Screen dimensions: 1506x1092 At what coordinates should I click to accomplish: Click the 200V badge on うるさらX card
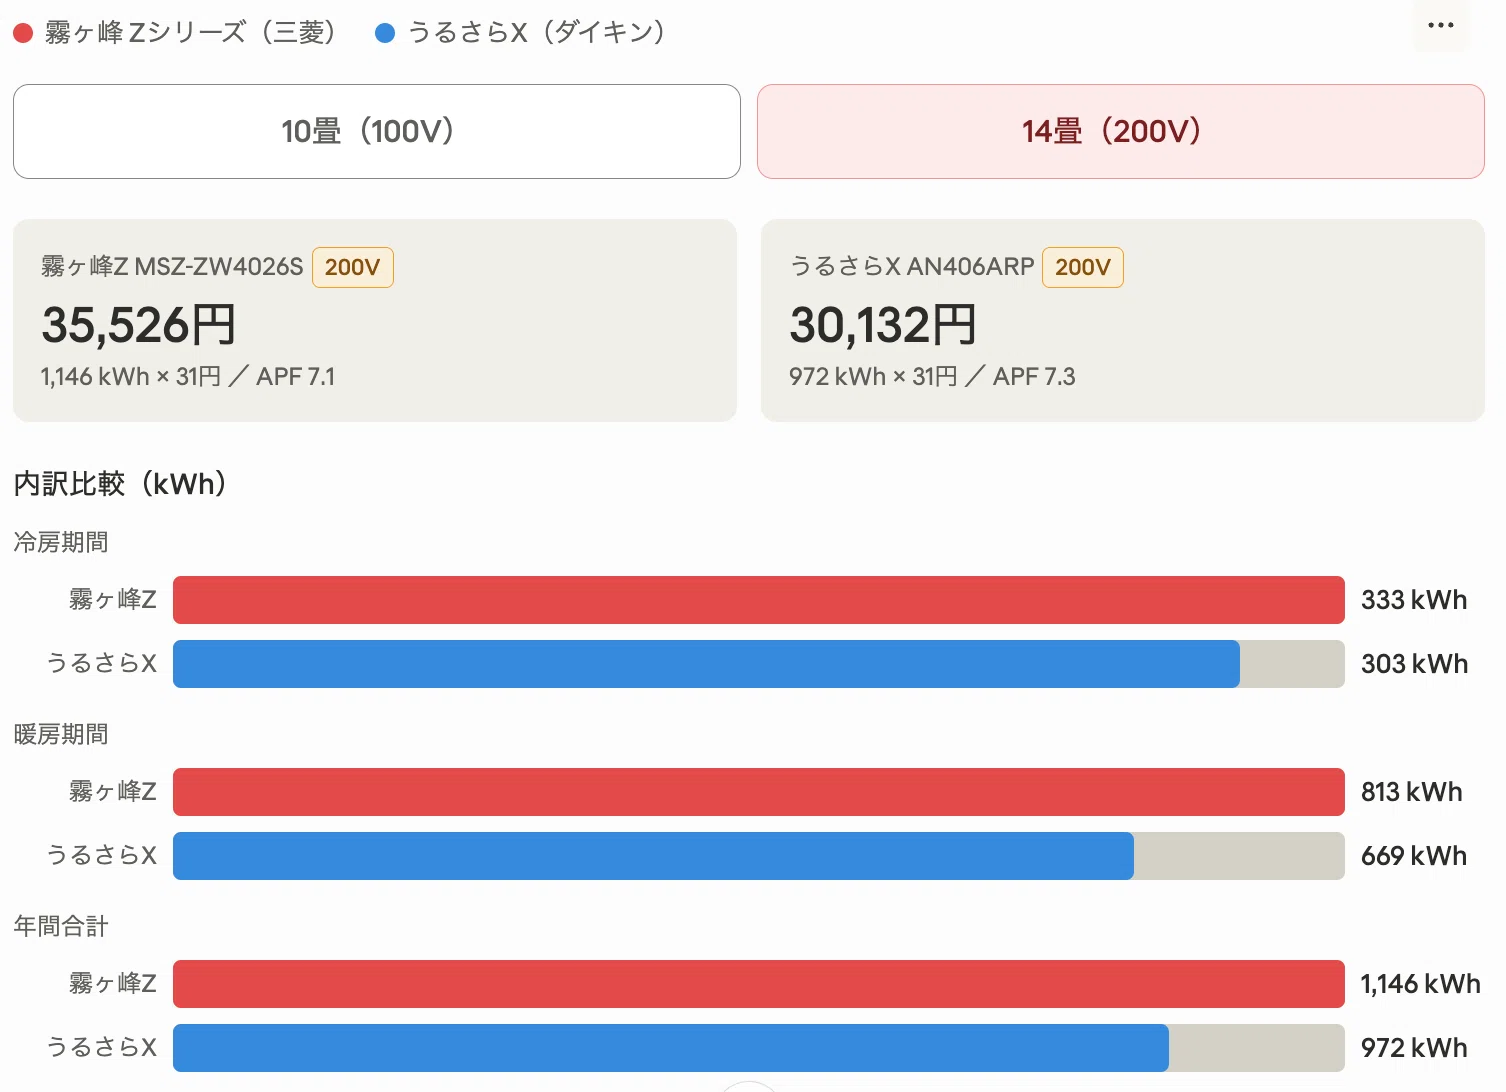[1083, 267]
